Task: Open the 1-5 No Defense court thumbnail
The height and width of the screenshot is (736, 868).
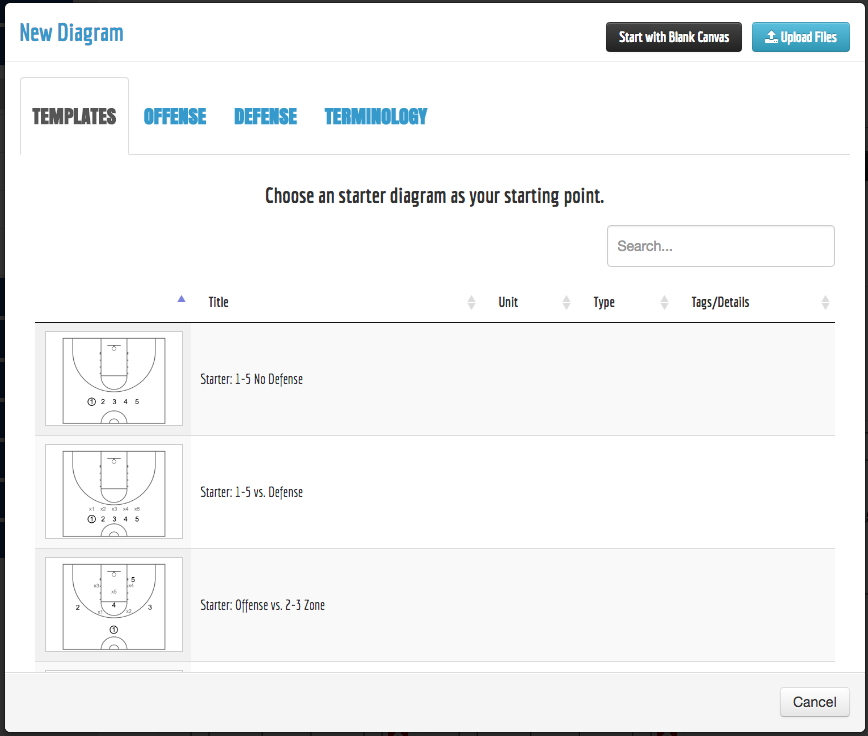Action: pos(114,379)
